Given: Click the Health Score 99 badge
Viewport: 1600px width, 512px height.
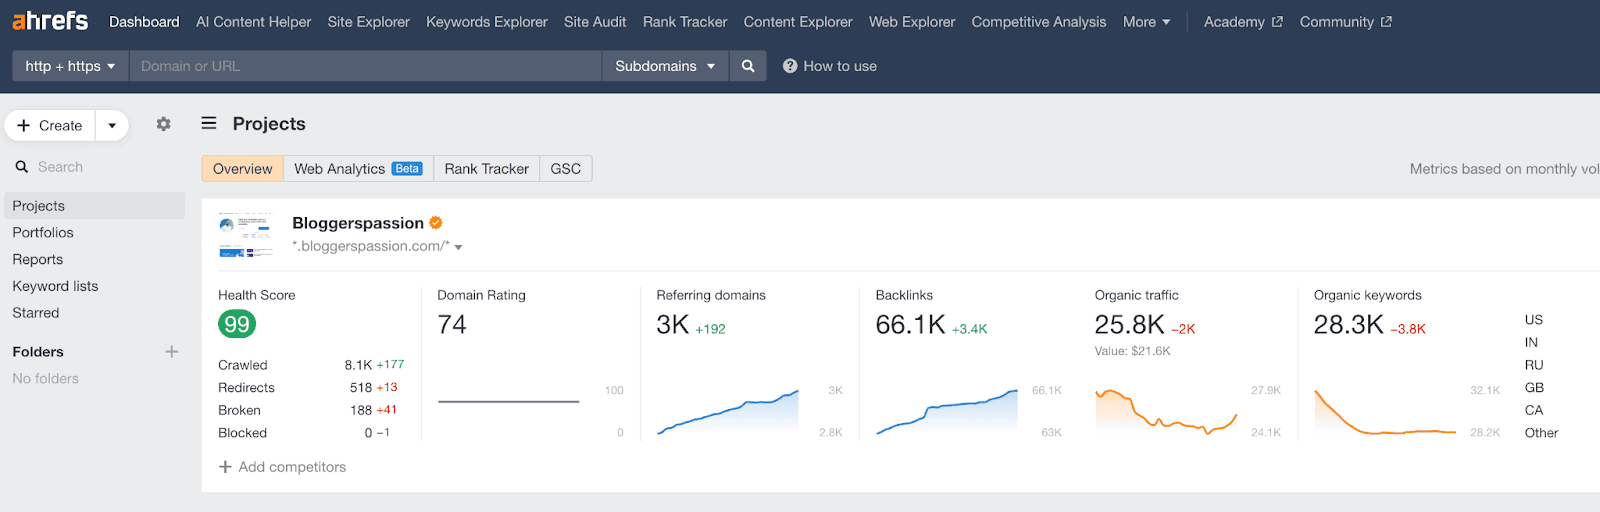Looking at the screenshot, I should pyautogui.click(x=237, y=324).
